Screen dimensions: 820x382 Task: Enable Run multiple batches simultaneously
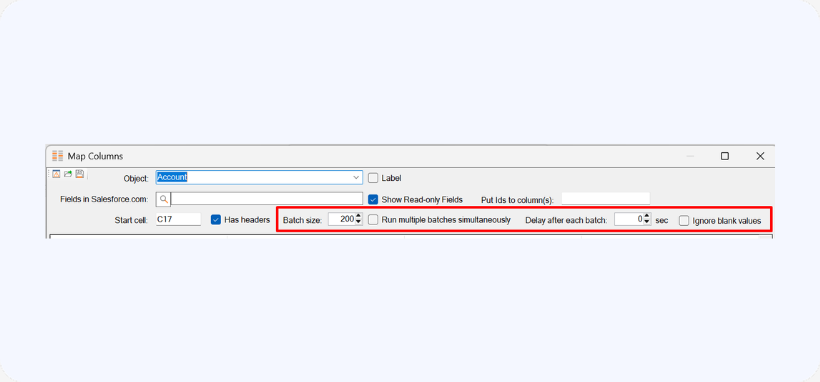(x=373, y=220)
